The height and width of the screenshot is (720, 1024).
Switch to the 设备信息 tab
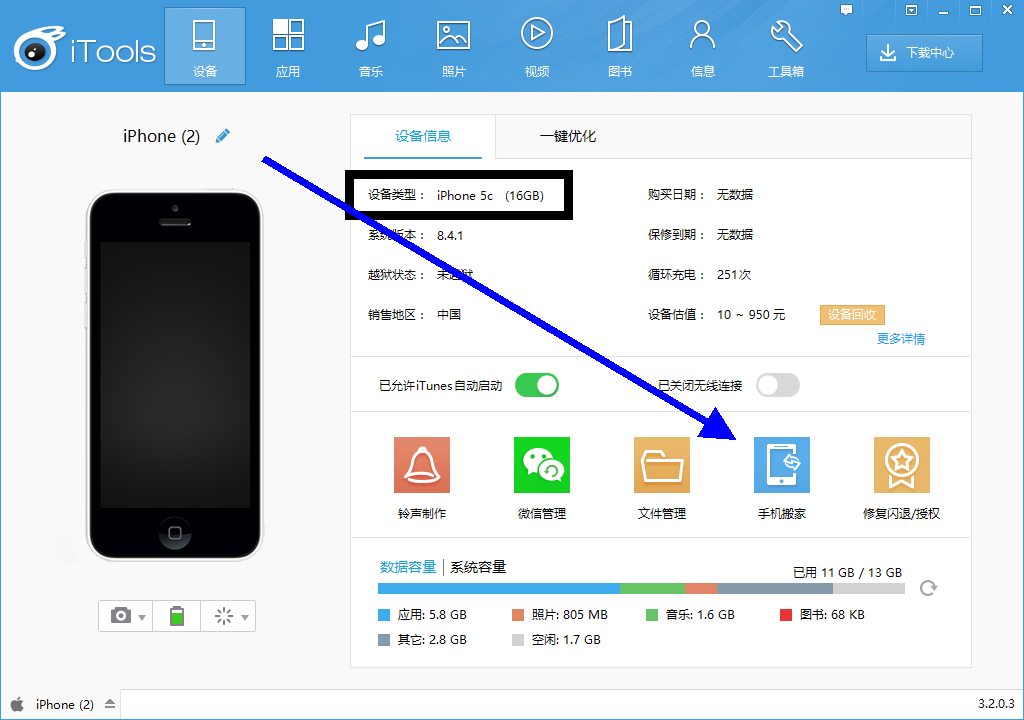(x=423, y=137)
